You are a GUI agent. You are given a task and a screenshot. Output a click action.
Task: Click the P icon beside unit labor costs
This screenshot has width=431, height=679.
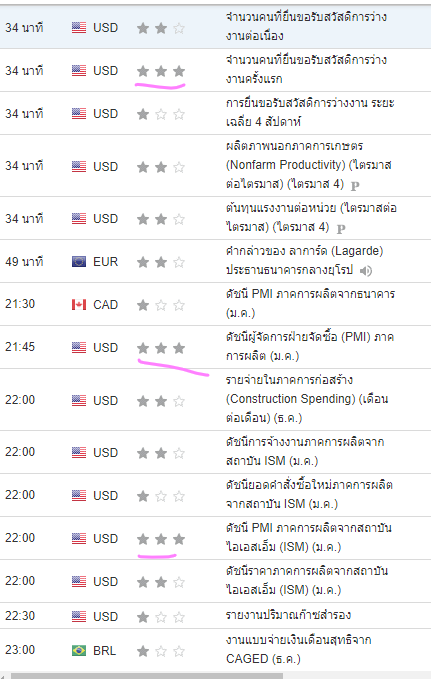pyautogui.click(x=341, y=228)
